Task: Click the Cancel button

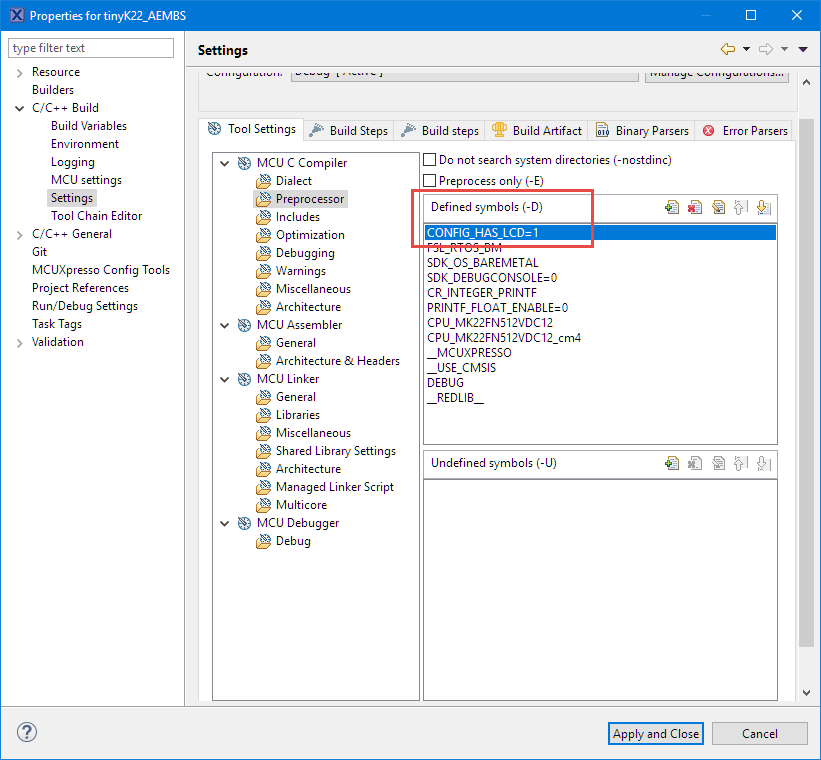Action: point(760,733)
